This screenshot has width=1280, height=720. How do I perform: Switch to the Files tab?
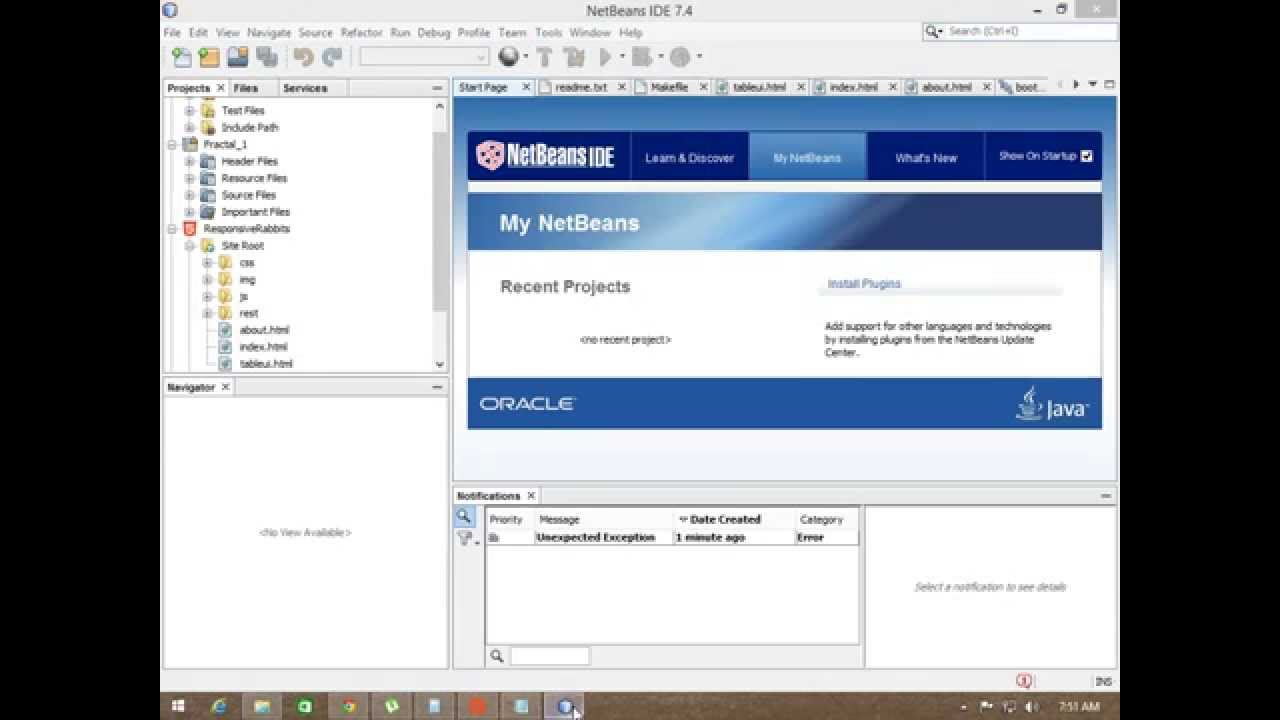(x=246, y=88)
